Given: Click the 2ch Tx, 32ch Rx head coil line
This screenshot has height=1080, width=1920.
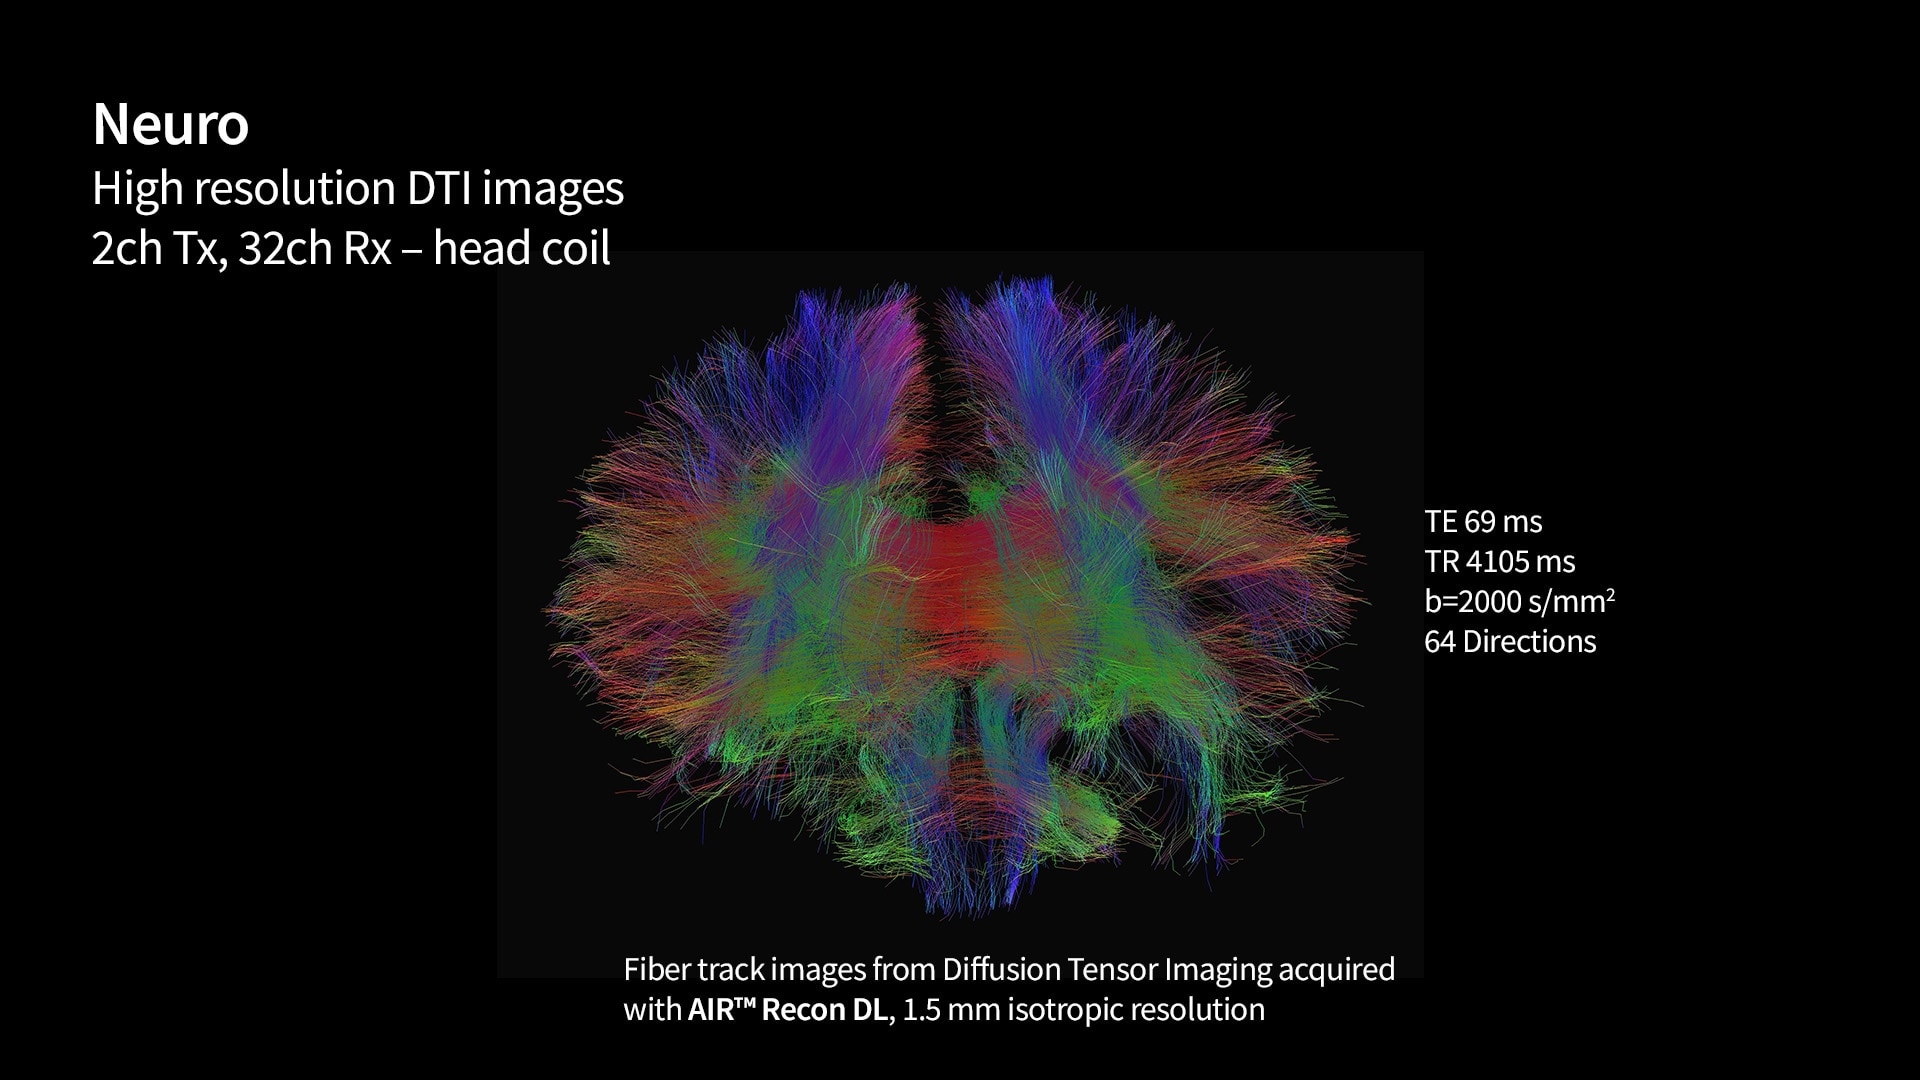Looking at the screenshot, I should click(350, 248).
